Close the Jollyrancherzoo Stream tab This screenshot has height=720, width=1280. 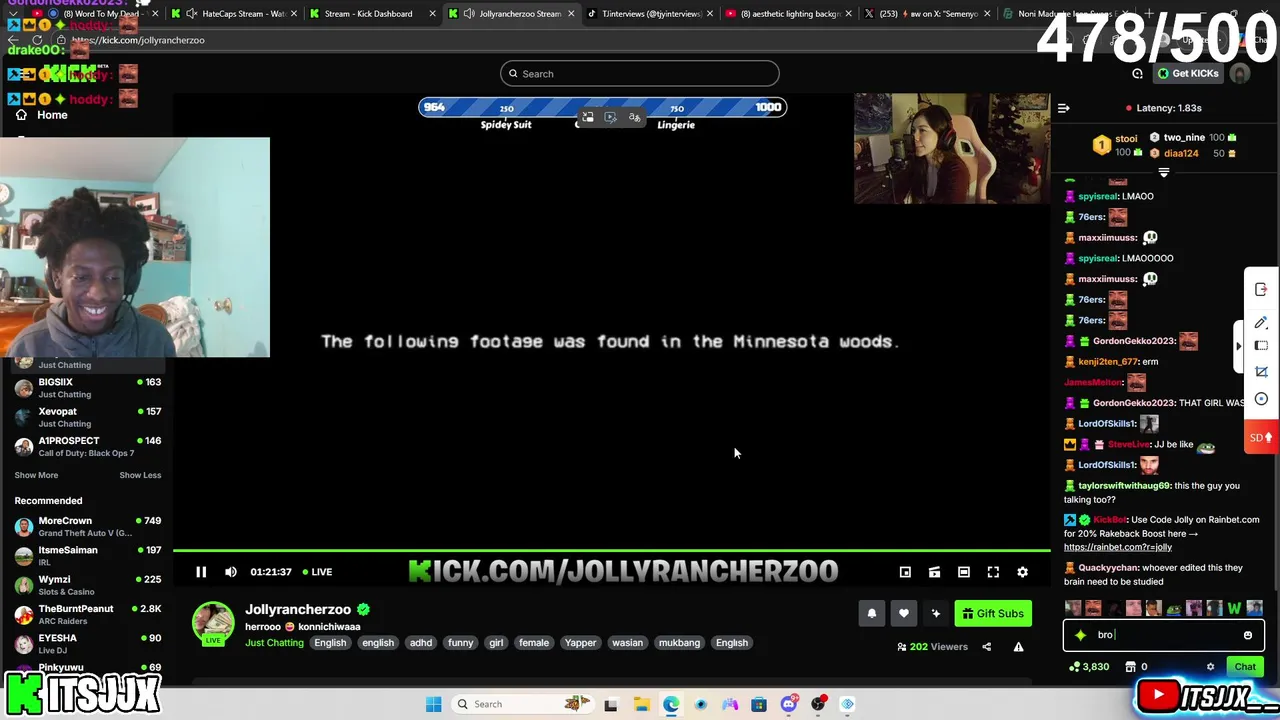(571, 14)
